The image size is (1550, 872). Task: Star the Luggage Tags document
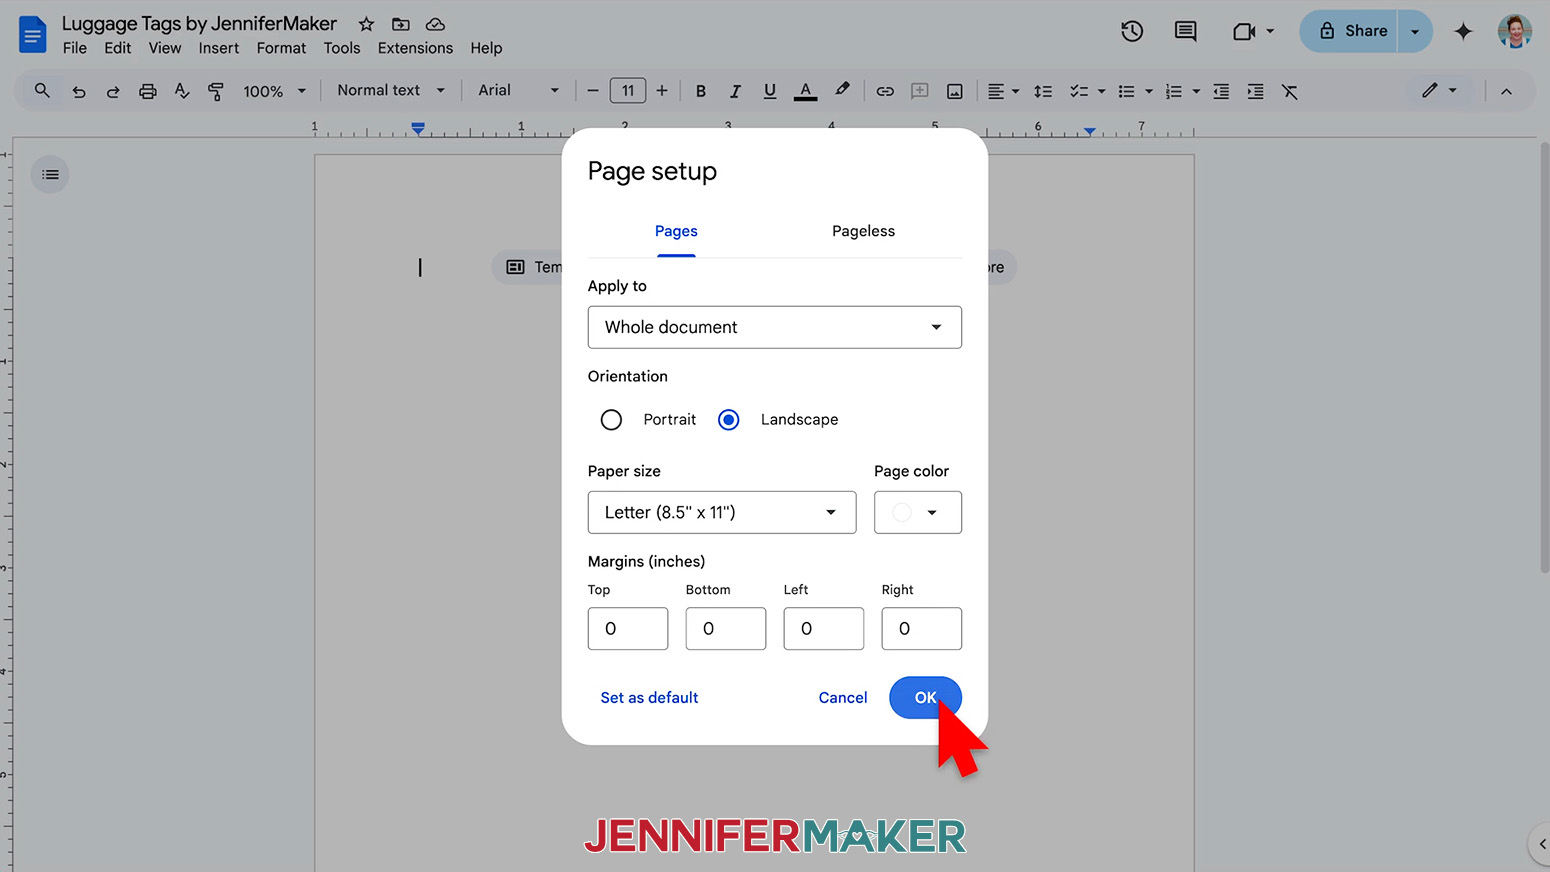click(367, 24)
